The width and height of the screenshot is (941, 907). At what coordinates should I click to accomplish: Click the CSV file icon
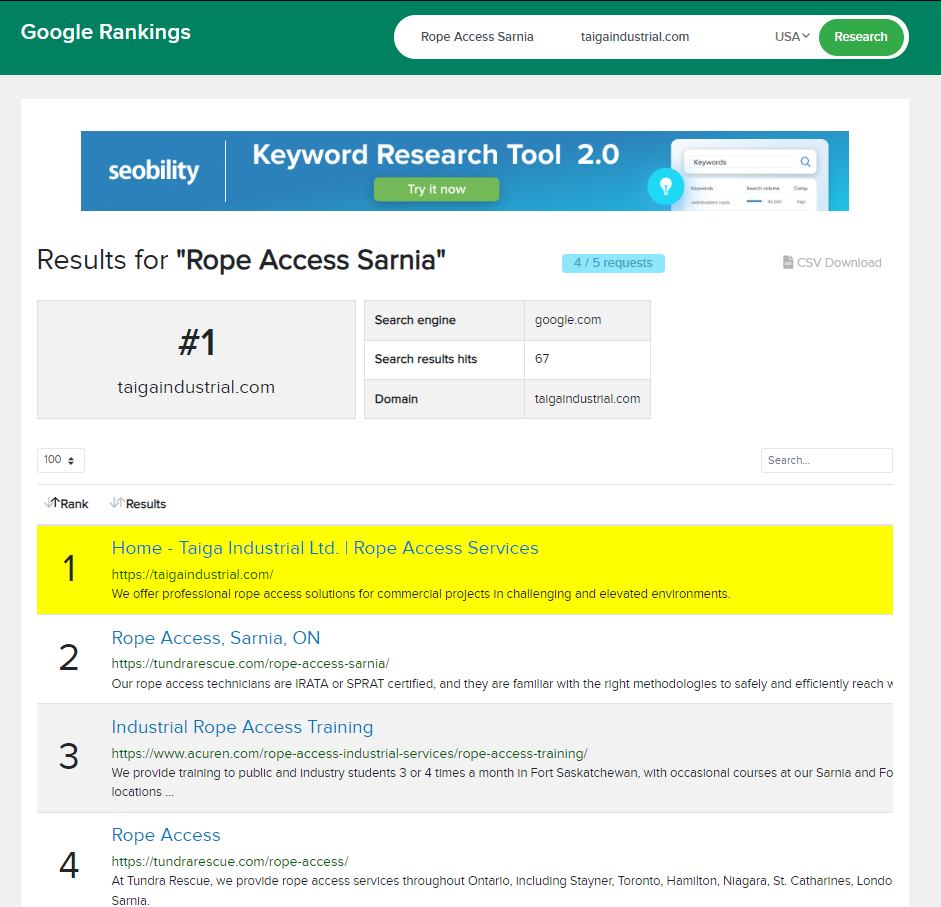788,262
